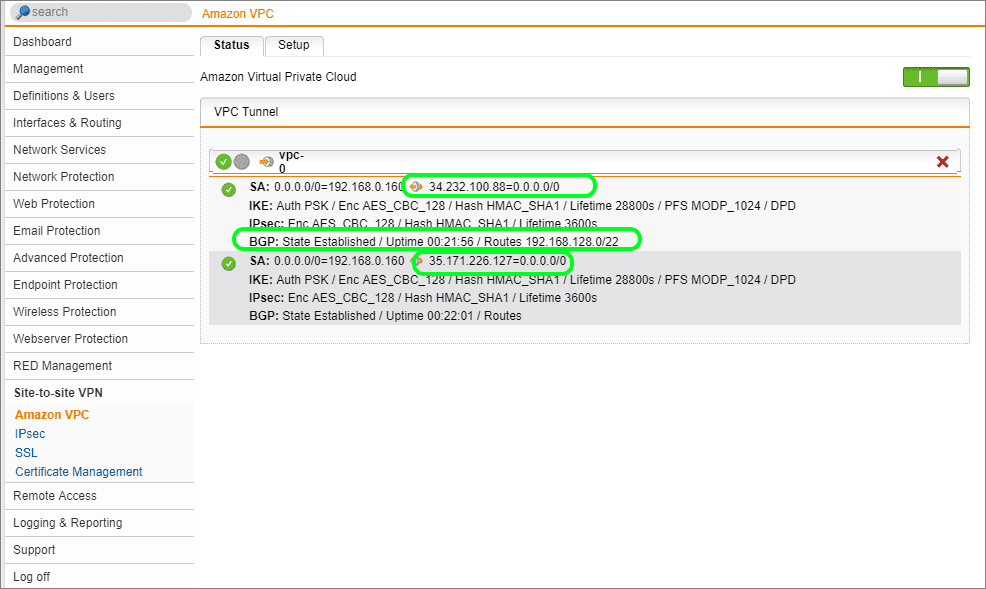This screenshot has width=986, height=589.
Task: Open Wireless Protection menu
Action: pyautogui.click(x=99, y=312)
